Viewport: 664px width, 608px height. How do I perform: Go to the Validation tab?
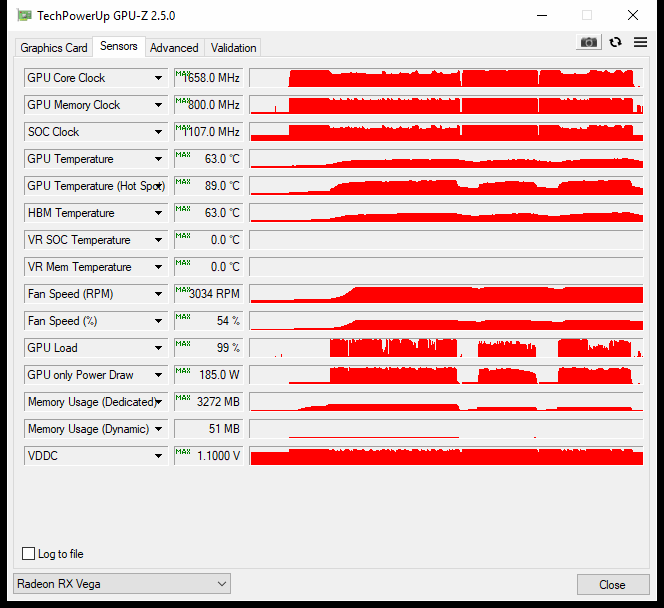[x=233, y=48]
